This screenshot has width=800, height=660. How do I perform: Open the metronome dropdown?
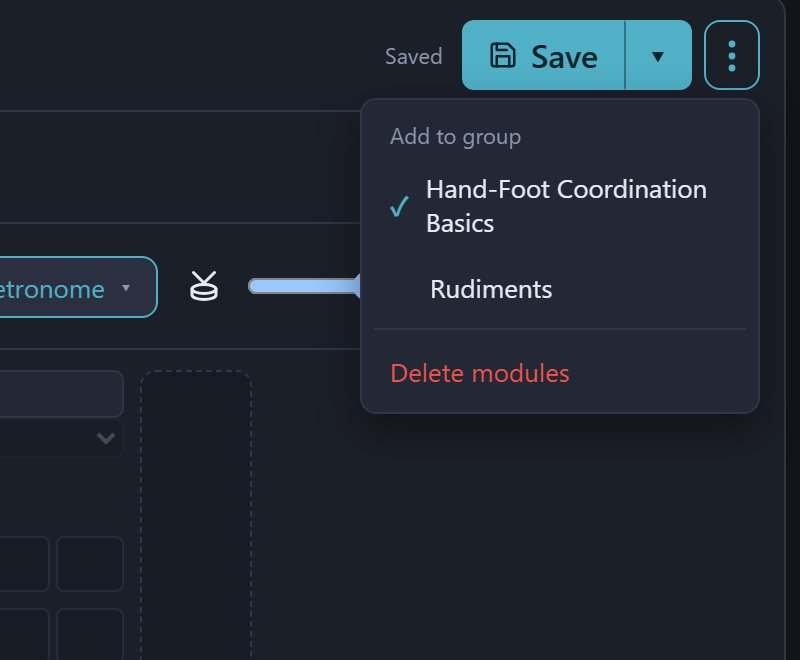(77, 287)
